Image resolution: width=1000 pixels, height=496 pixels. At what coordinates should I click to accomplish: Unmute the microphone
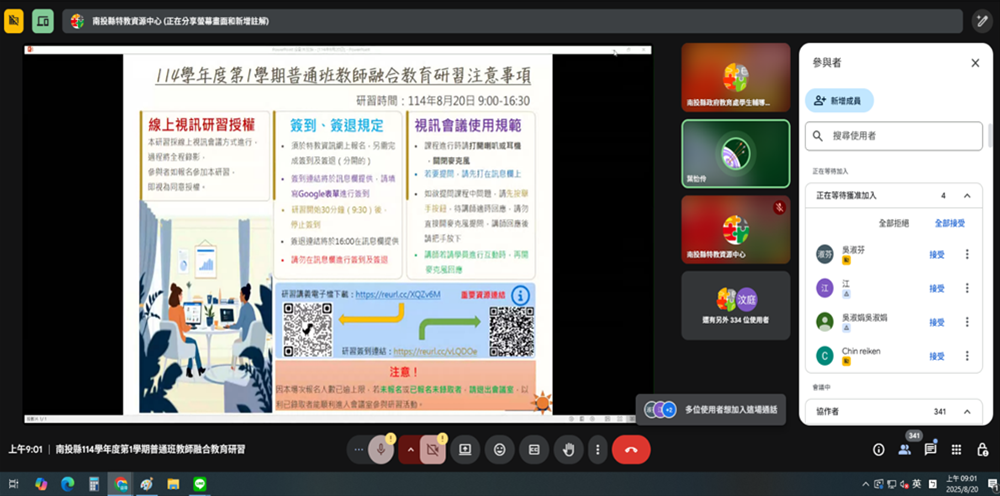(x=381, y=450)
